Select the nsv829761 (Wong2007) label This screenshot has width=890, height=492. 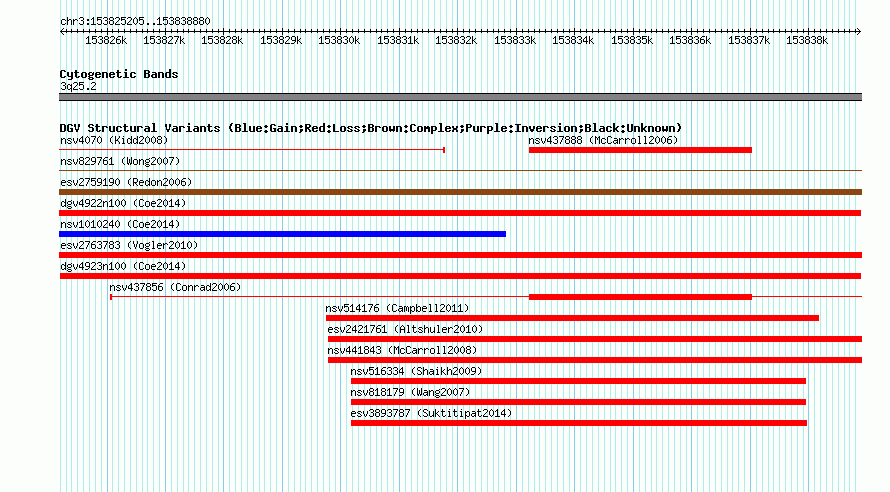click(120, 161)
